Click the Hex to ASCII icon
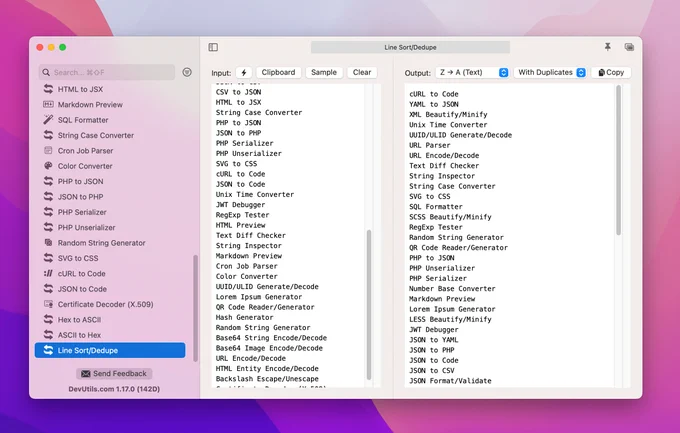The width and height of the screenshot is (680, 433). click(x=48, y=319)
